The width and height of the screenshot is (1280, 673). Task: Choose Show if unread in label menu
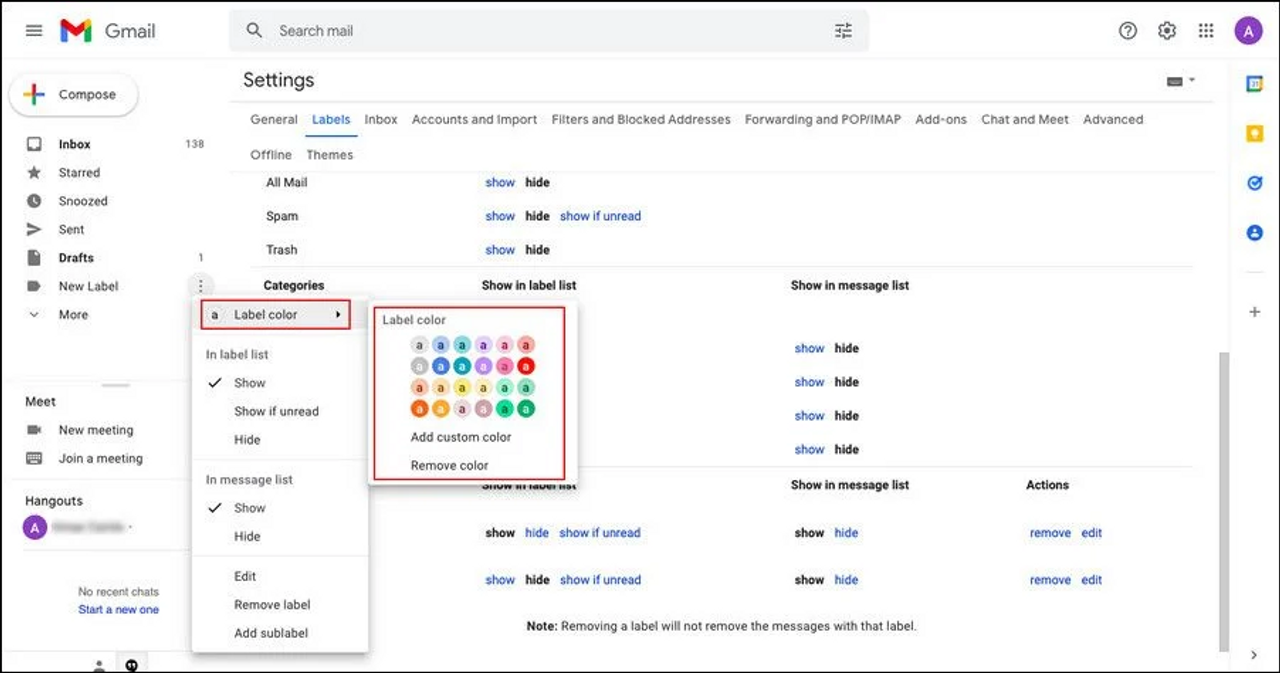tap(276, 411)
